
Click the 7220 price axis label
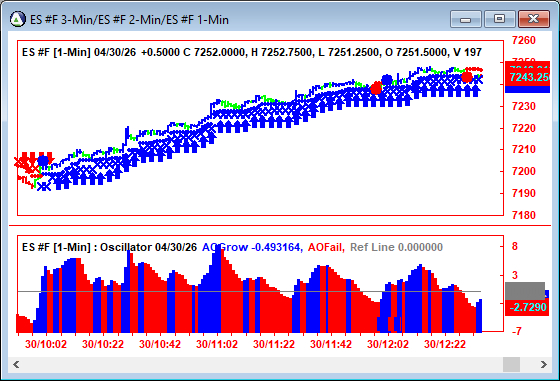[x=524, y=128]
